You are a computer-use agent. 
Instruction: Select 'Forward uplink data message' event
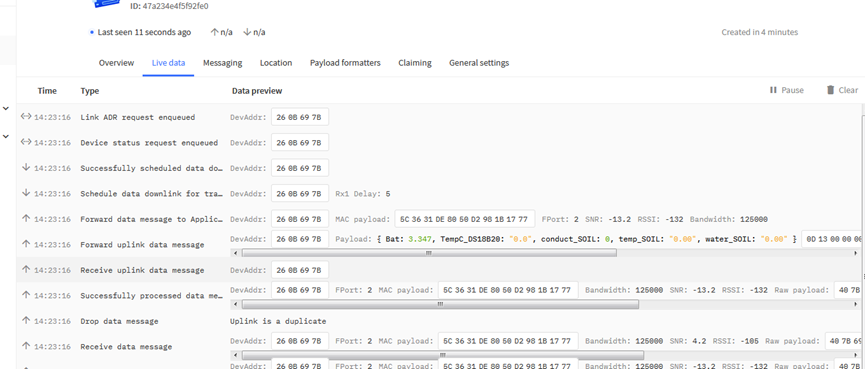(142, 244)
